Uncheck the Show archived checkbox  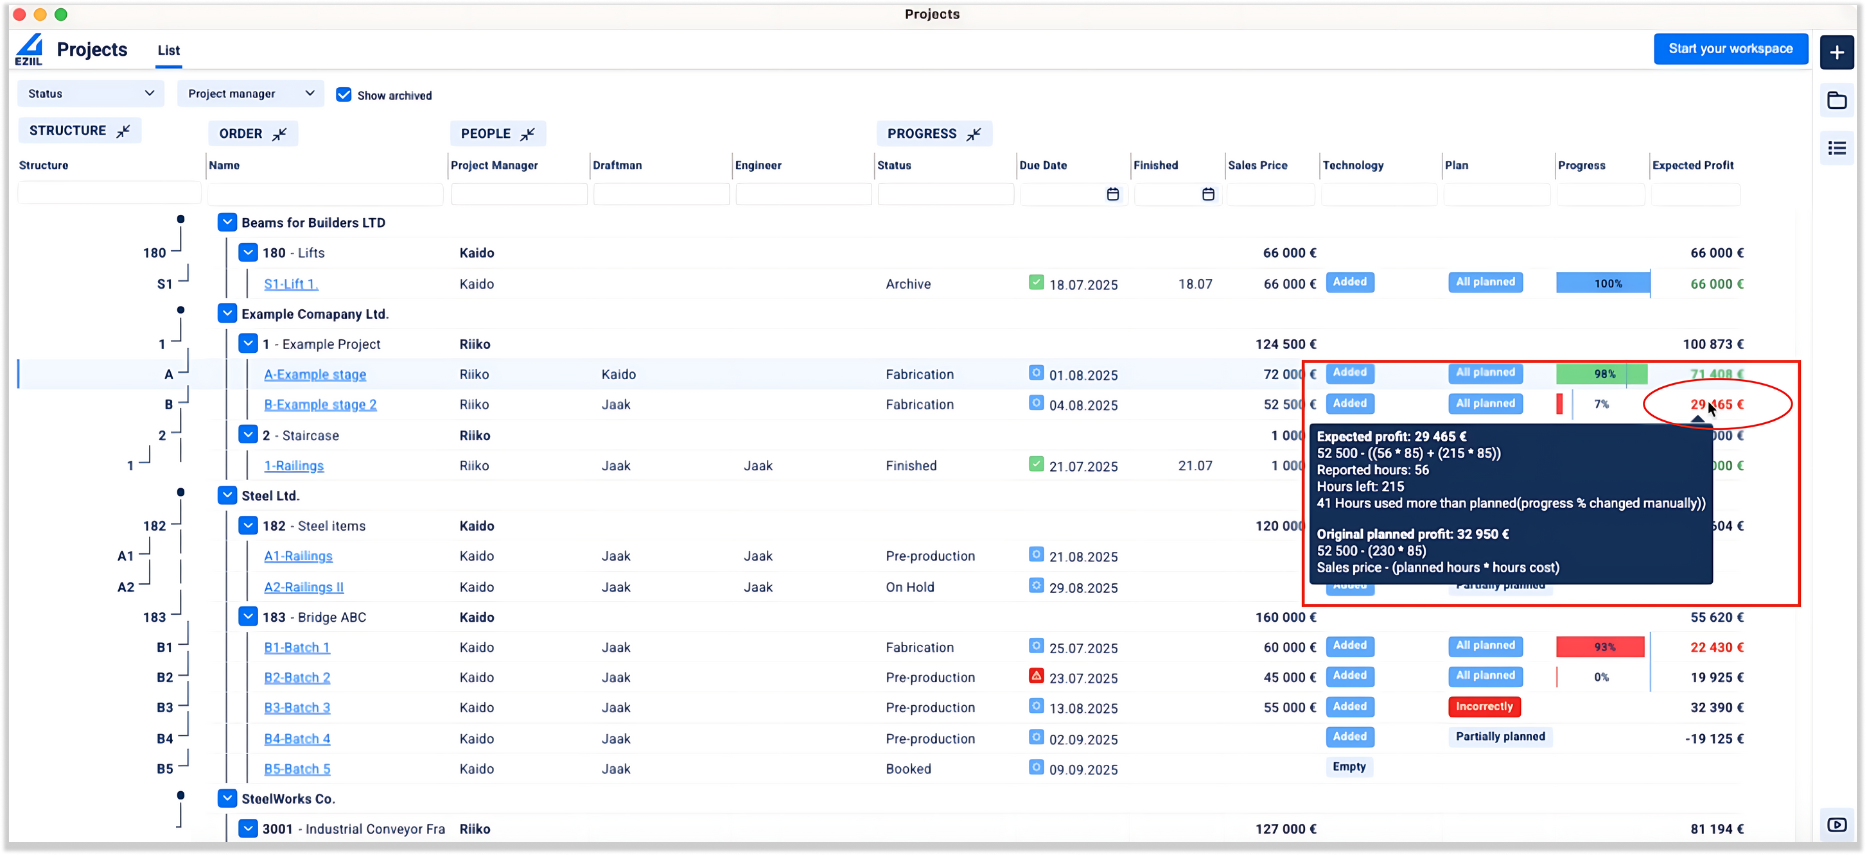tap(344, 95)
